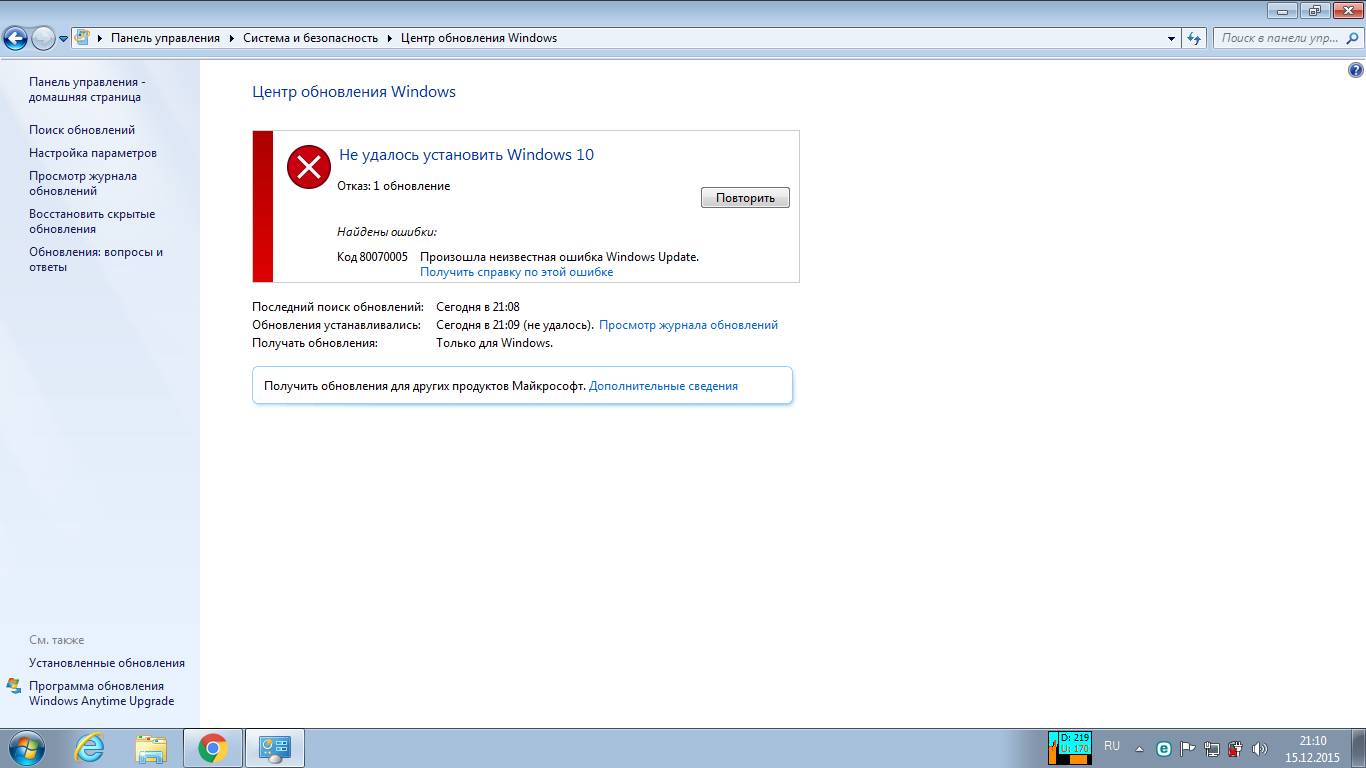The width and height of the screenshot is (1366, 768).
Task: Click "Просмотр журнала обновлений" link beside install status
Action: [688, 325]
